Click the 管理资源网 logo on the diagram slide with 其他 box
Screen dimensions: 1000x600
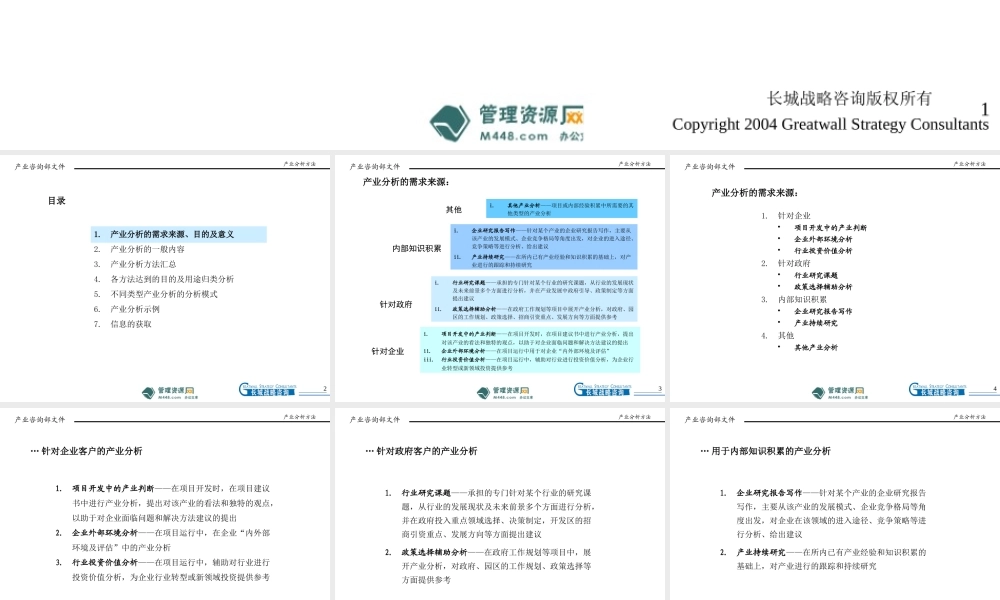(503, 392)
